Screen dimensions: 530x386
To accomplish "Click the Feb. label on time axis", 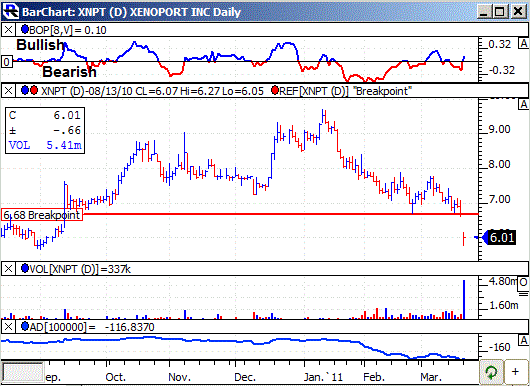I will pos(374,377).
